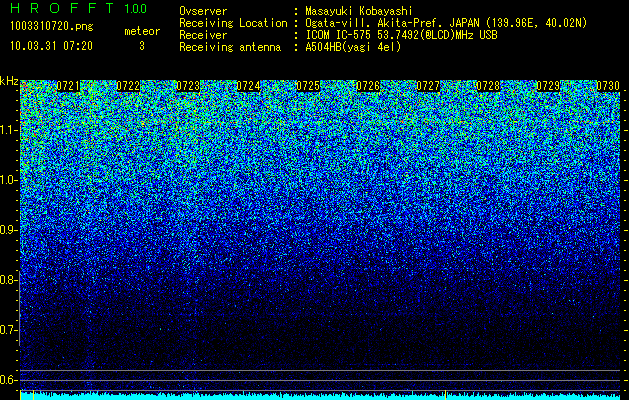Click the 0728 time marker label
This screenshot has height=400, width=629.
click(x=488, y=86)
